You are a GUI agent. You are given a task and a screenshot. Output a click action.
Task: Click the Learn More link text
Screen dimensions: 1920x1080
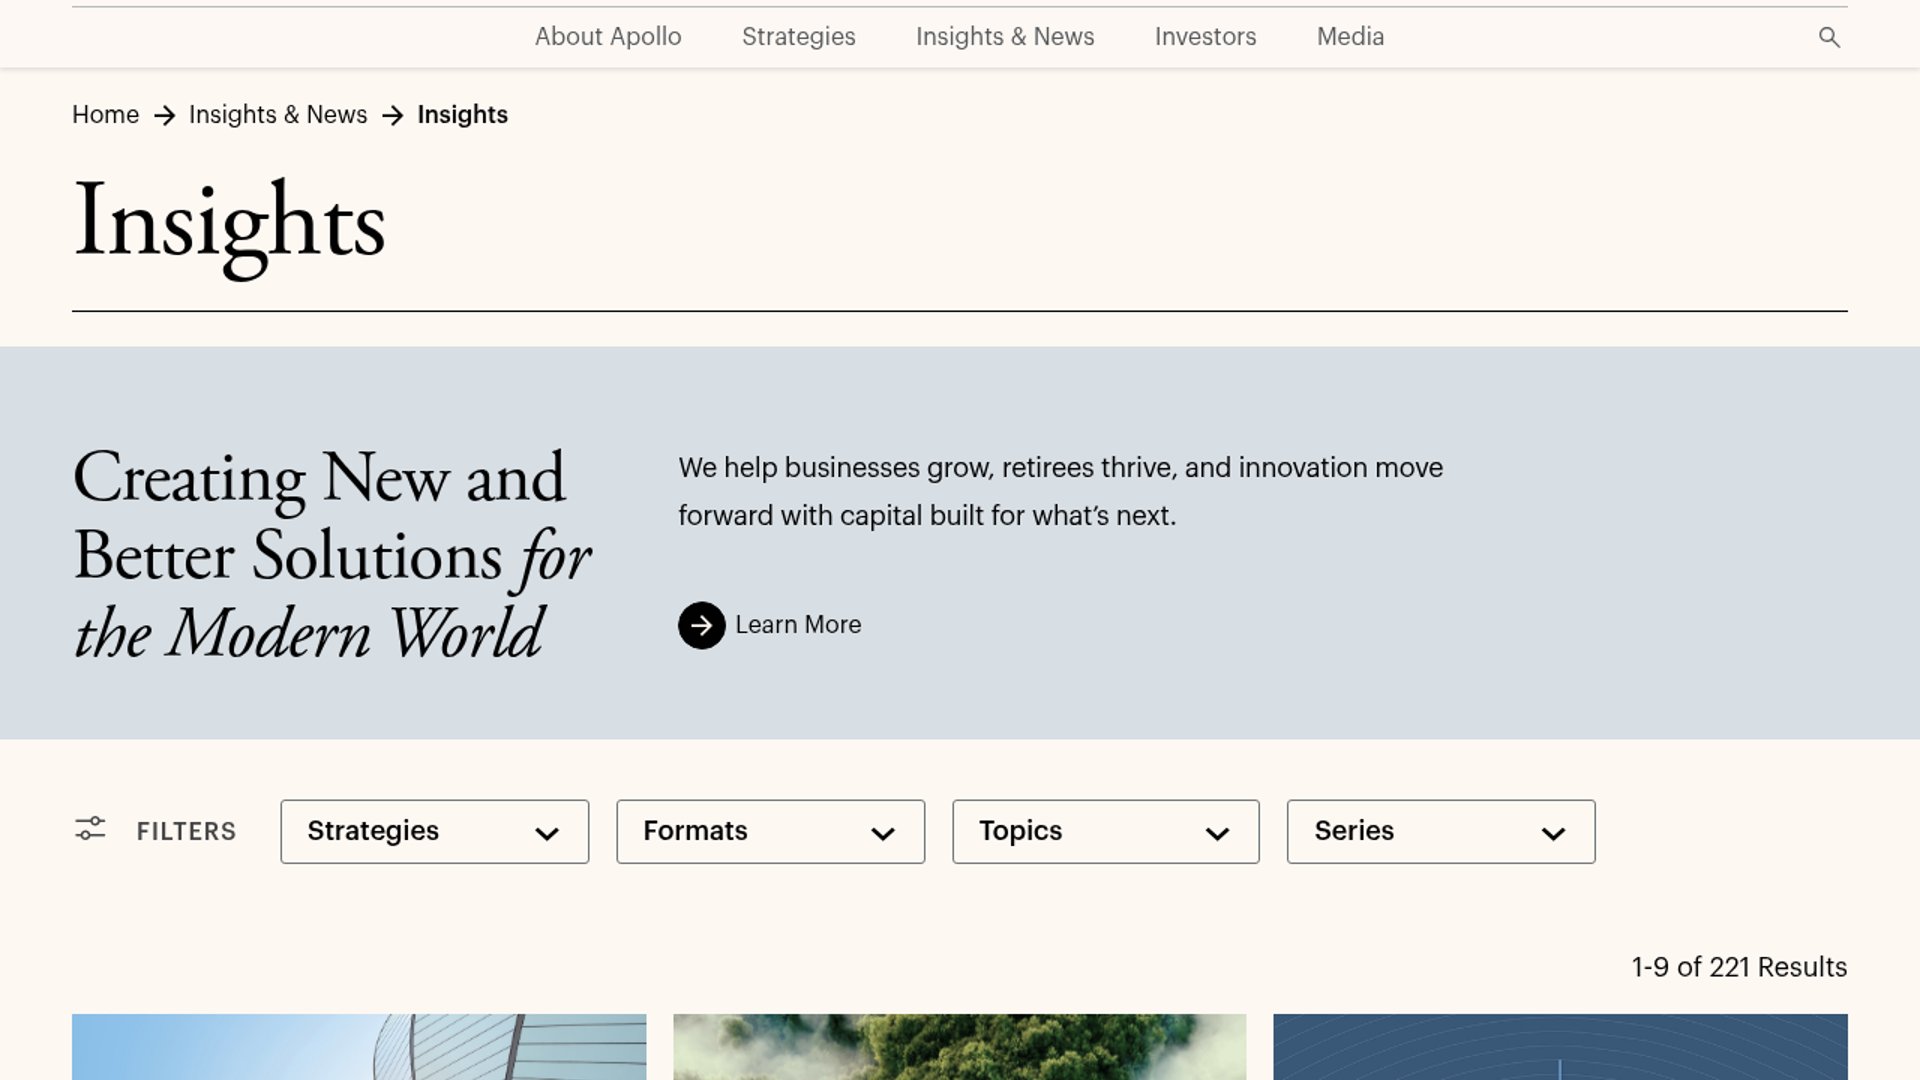pos(798,625)
